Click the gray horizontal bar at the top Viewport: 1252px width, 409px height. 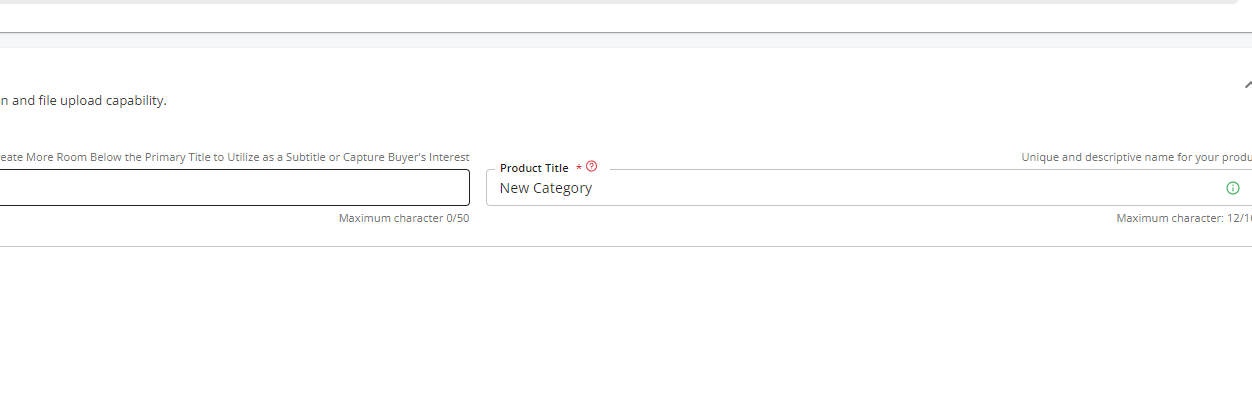[x=600, y=2]
